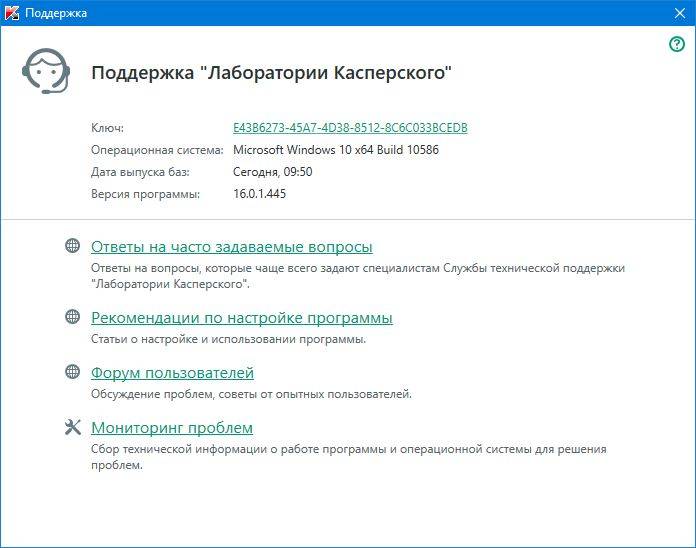This screenshot has width=696, height=548.
Task: Click heading "Поддержка Лаборатории Касперского"
Action: point(271,72)
